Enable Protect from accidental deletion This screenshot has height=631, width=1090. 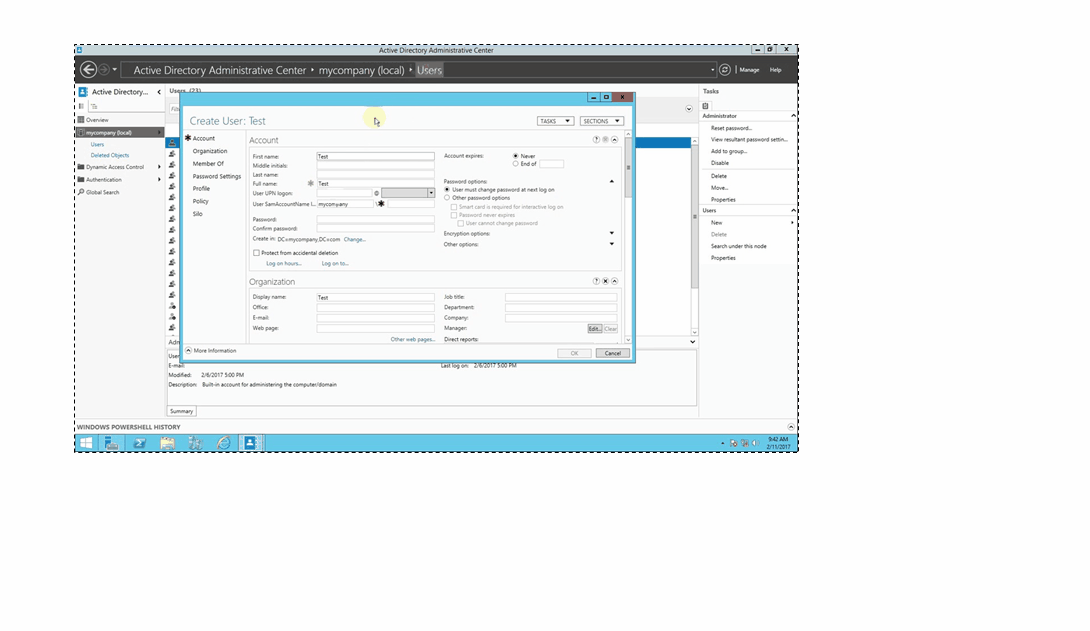pos(257,253)
